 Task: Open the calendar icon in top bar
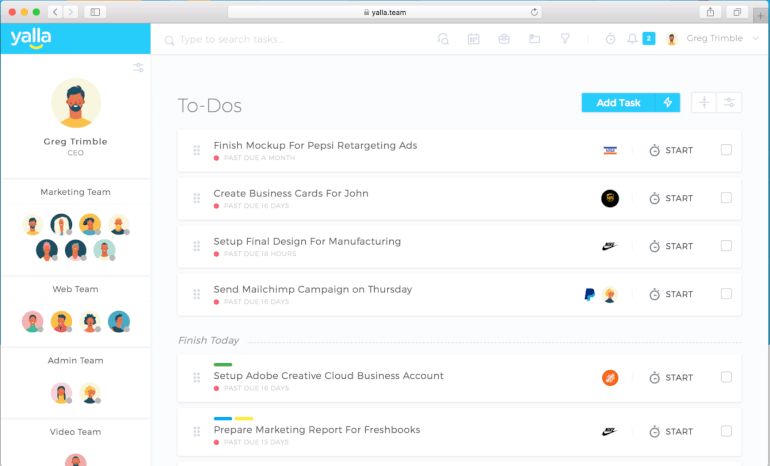[473, 39]
